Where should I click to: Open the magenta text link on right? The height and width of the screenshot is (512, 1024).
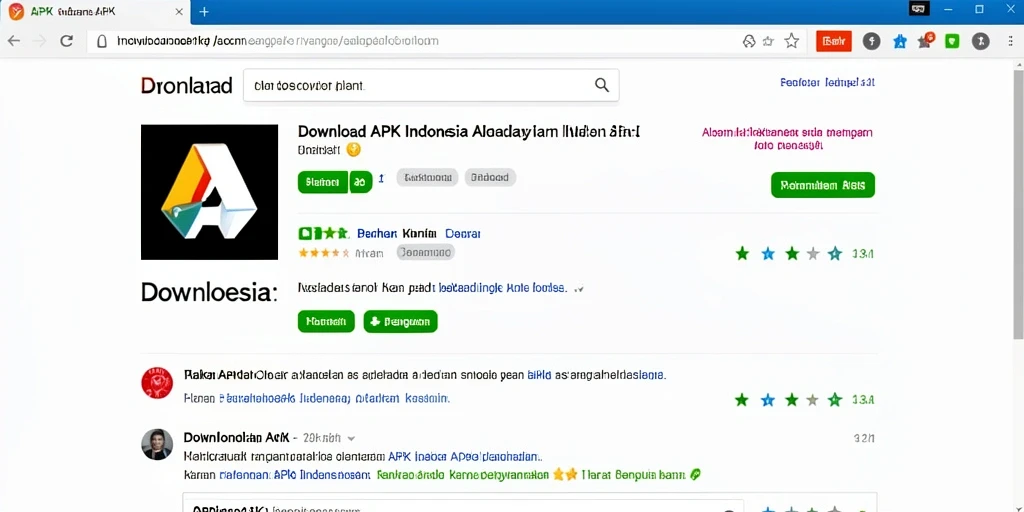point(787,138)
